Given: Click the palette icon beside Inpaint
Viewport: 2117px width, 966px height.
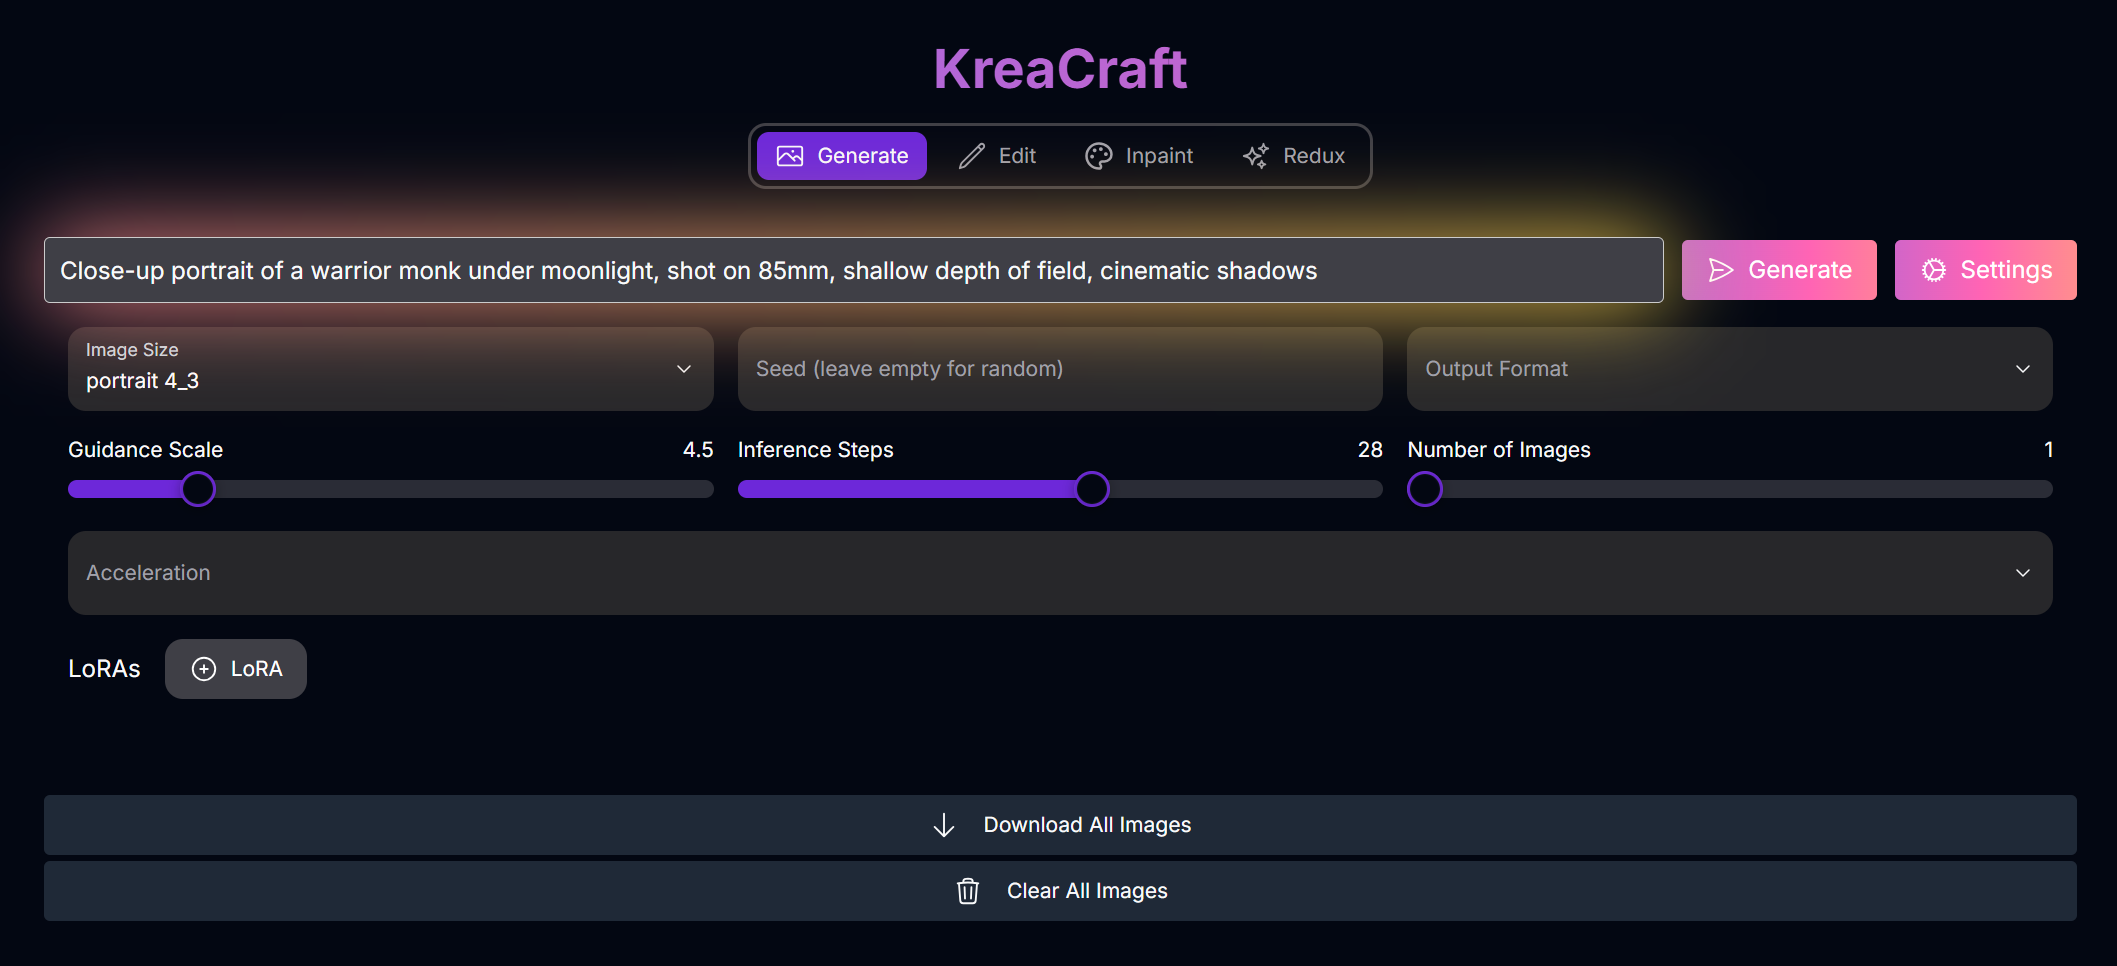Looking at the screenshot, I should pos(1099,156).
